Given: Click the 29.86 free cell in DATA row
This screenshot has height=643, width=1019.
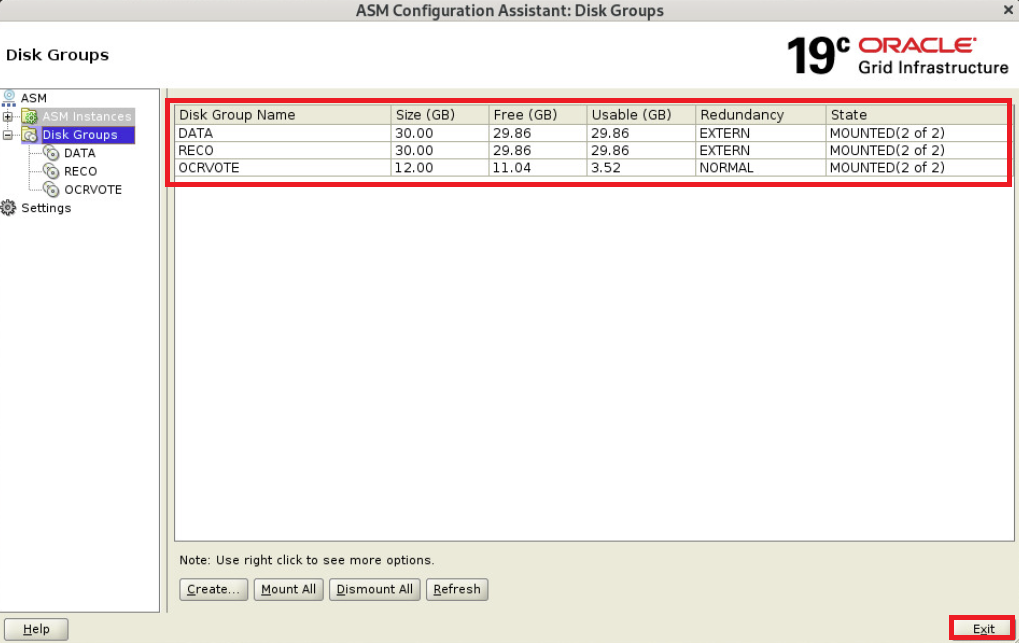Looking at the screenshot, I should [x=537, y=133].
